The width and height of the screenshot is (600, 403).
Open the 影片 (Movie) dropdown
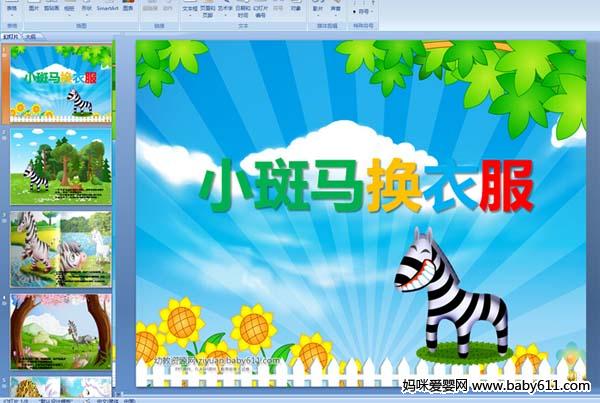tap(317, 10)
